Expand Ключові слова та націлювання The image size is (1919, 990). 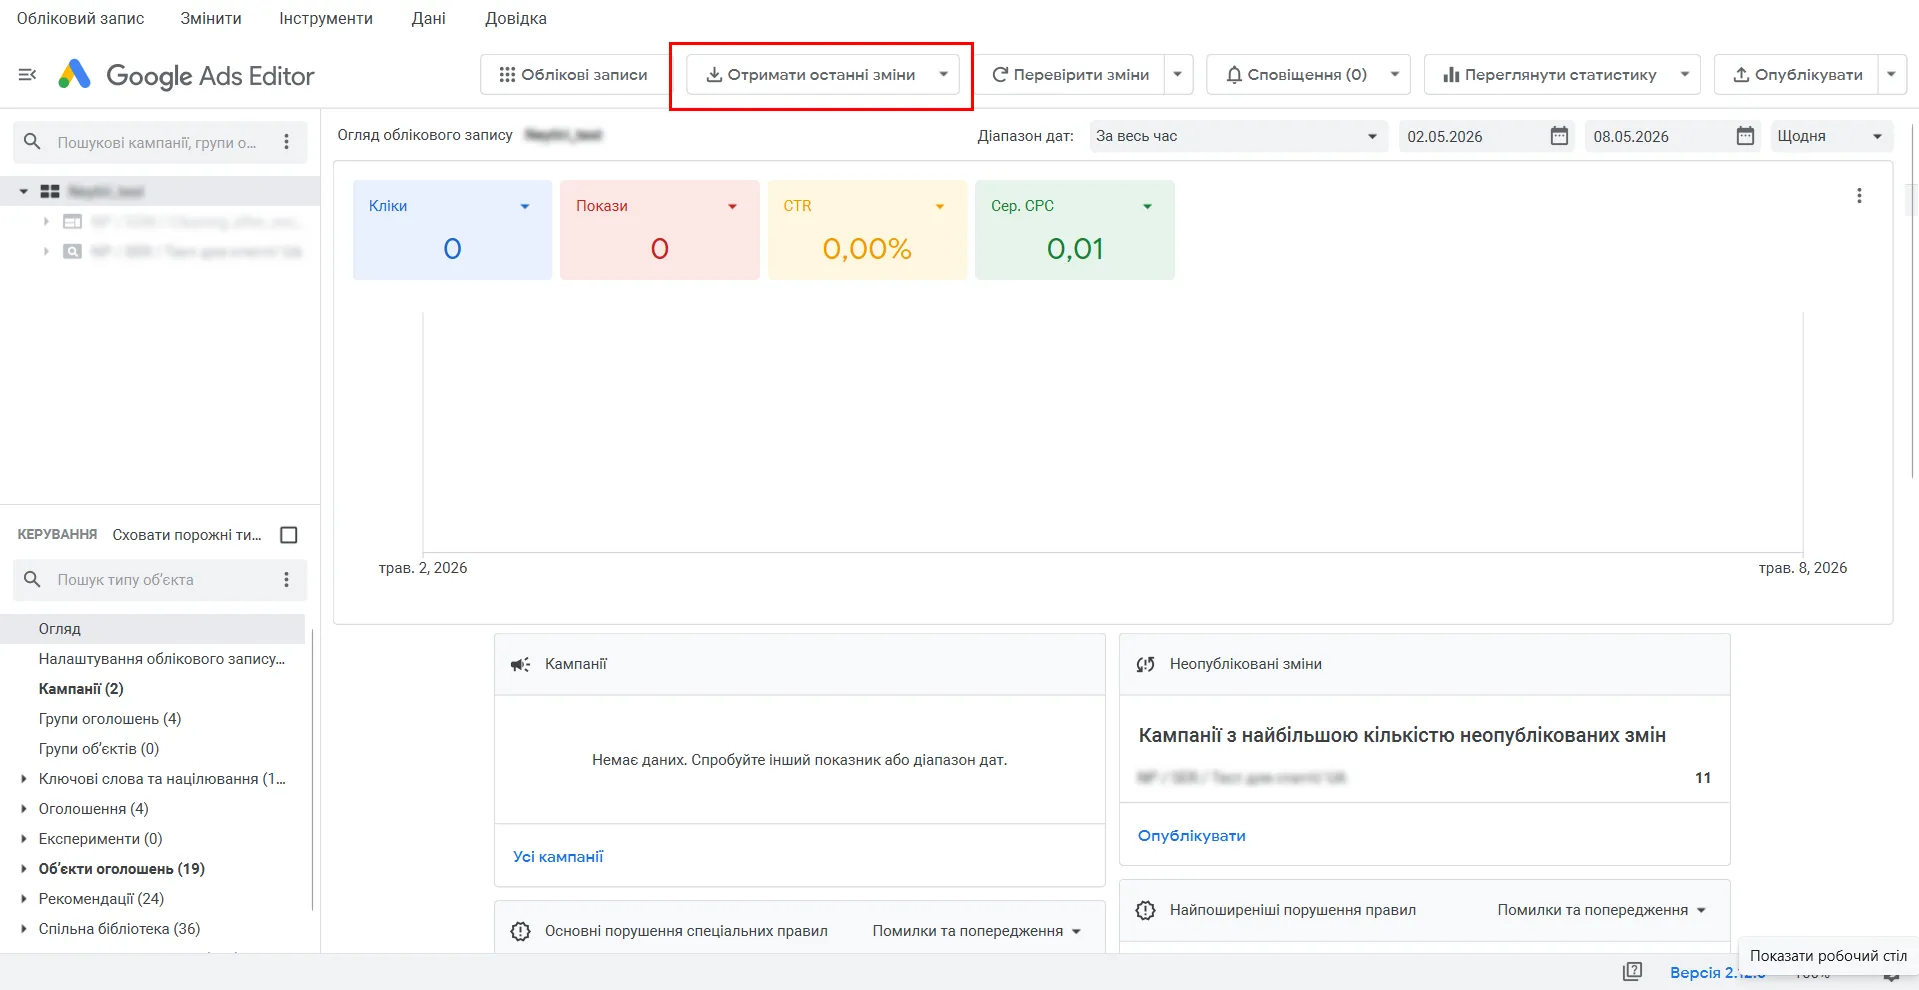point(24,779)
